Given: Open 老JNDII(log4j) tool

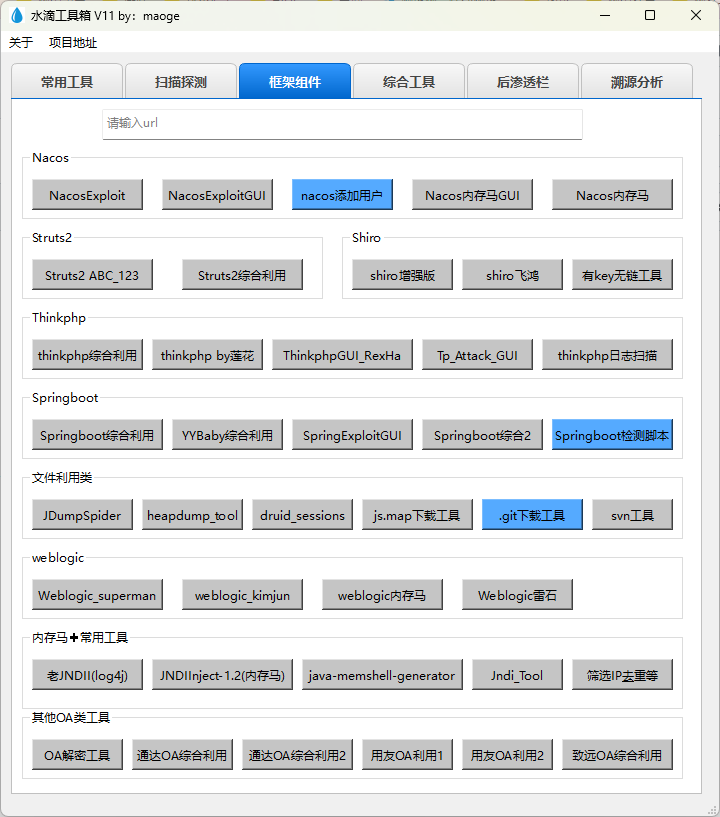Looking at the screenshot, I should [88, 675].
